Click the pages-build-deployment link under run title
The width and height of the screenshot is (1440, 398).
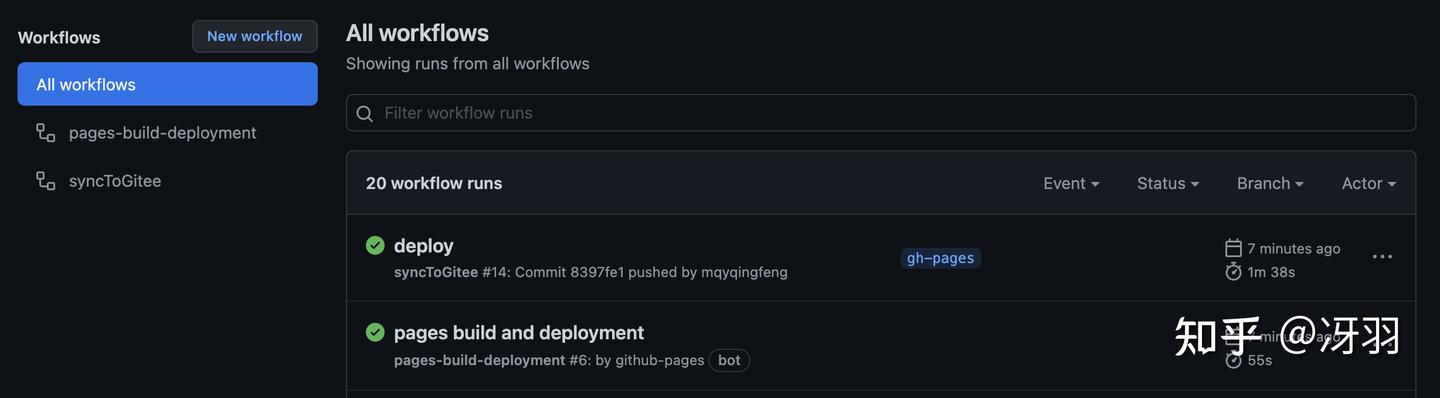pyautogui.click(x=479, y=360)
